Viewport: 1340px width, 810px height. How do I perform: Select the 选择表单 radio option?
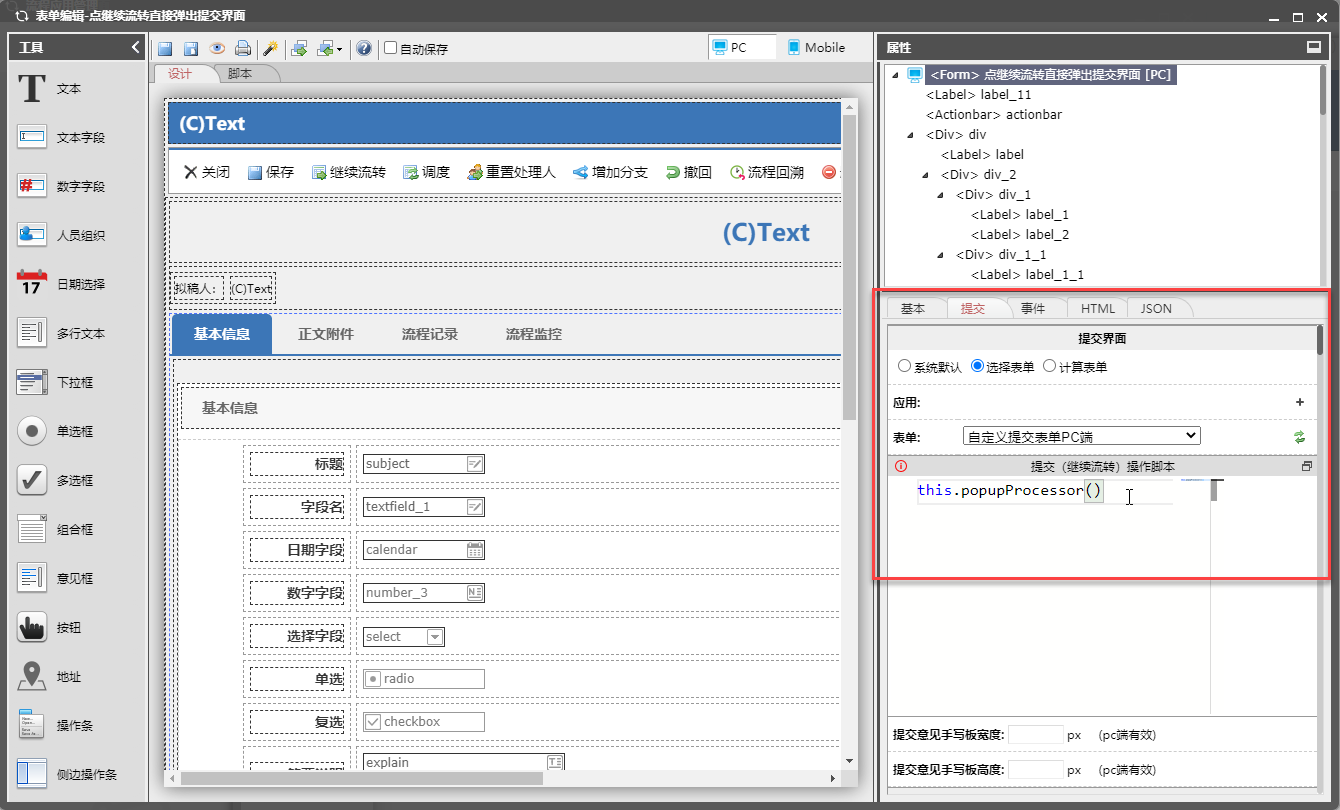[977, 366]
